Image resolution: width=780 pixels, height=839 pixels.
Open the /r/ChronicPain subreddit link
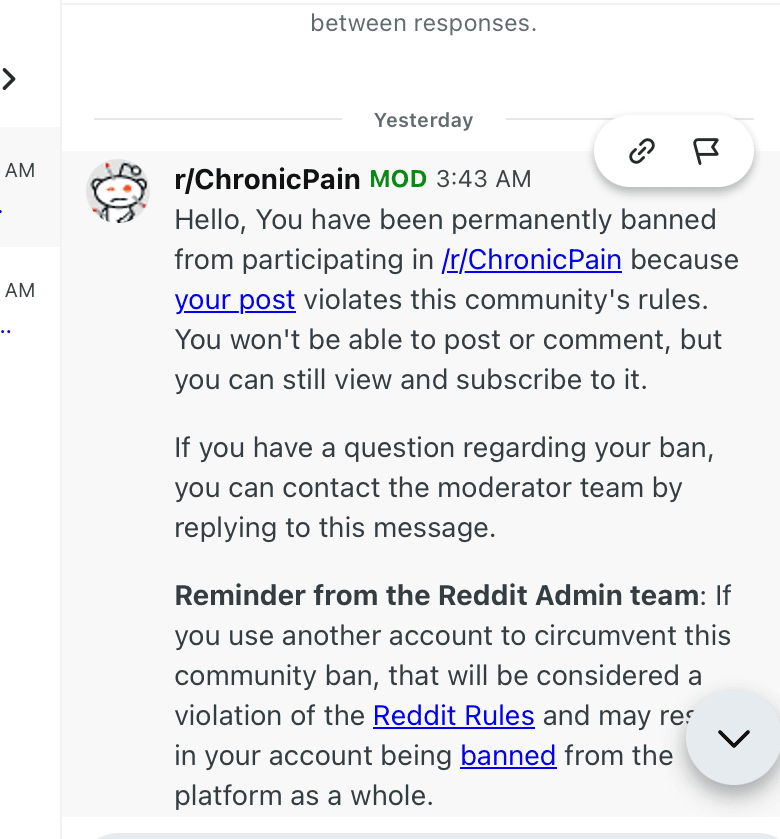point(532,259)
